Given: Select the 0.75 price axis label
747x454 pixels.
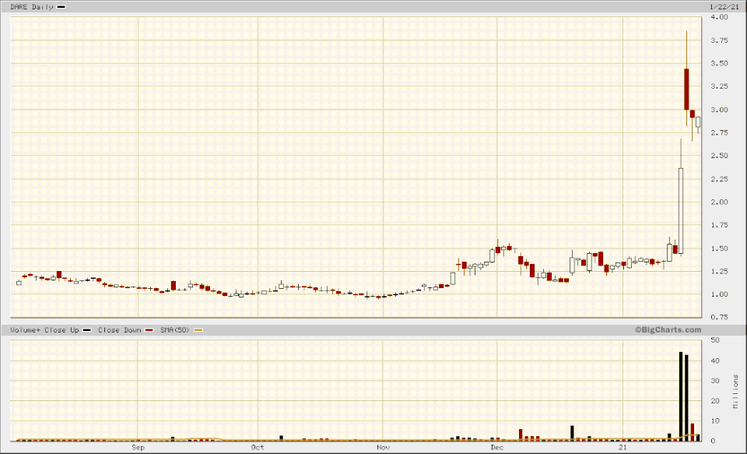Looking at the screenshot, I should pyautogui.click(x=719, y=317).
